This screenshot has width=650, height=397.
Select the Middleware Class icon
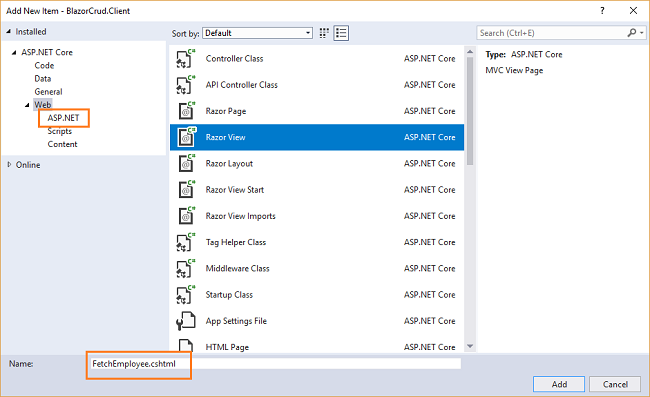point(185,269)
